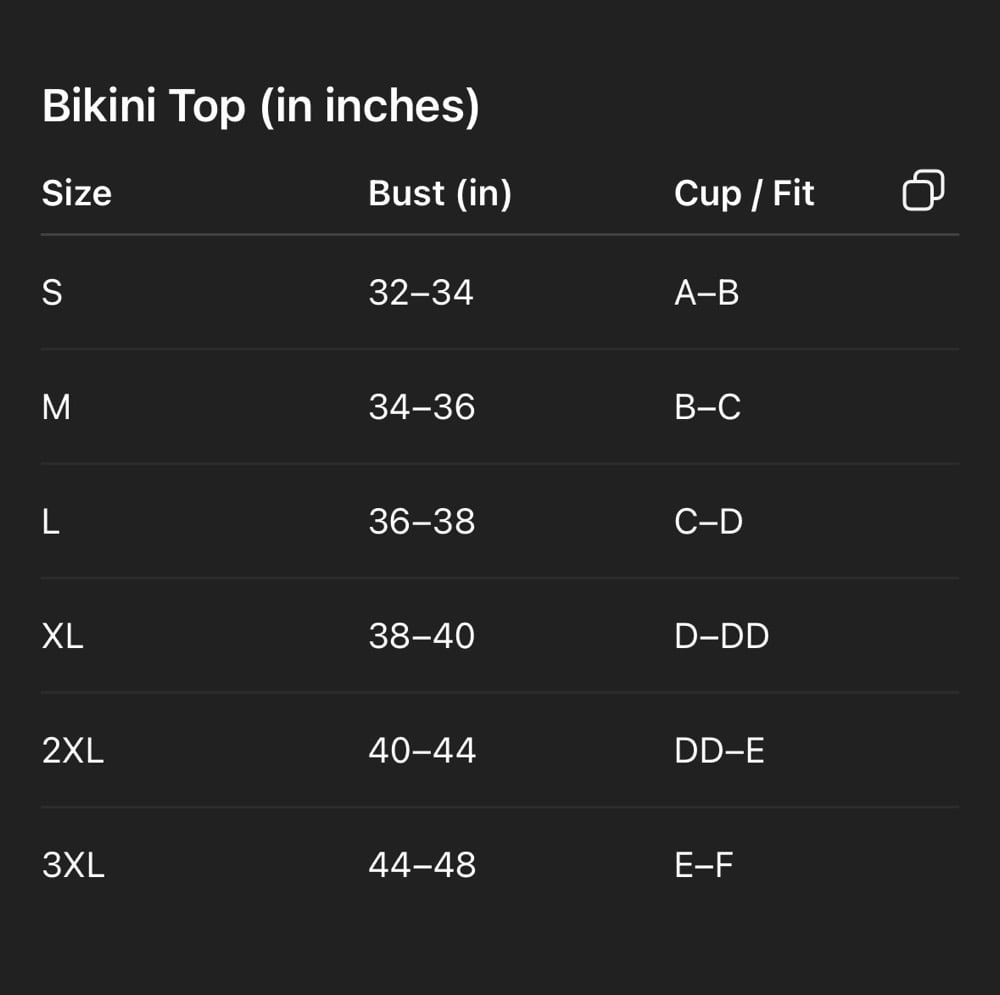Click the E–F cup fit cell
The width and height of the screenshot is (1000, 995).
pyautogui.click(x=703, y=865)
